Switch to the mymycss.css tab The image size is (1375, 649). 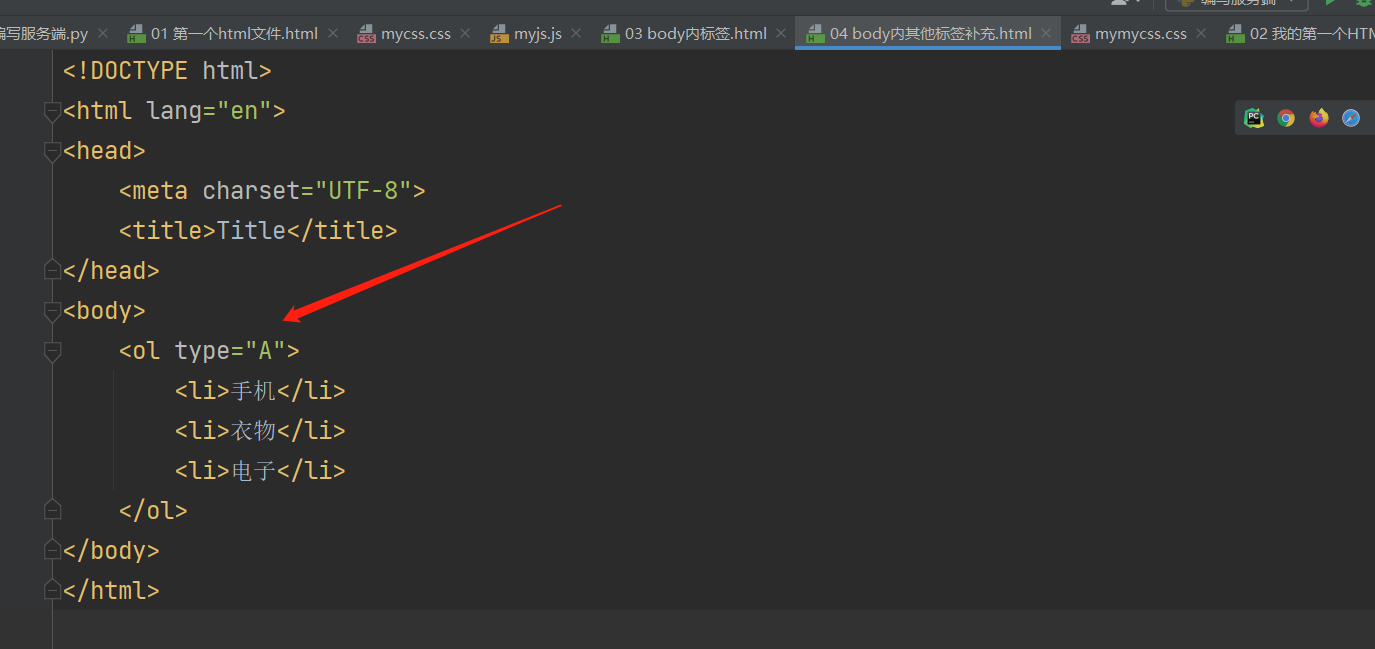pos(1141,34)
